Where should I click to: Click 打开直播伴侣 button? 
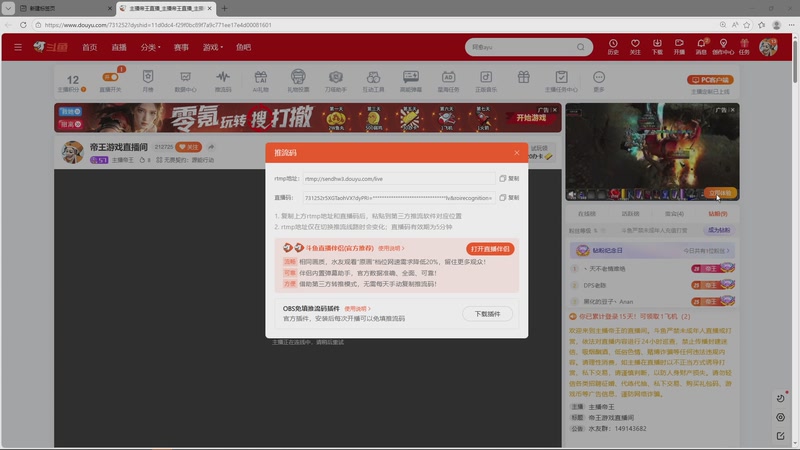coord(490,249)
